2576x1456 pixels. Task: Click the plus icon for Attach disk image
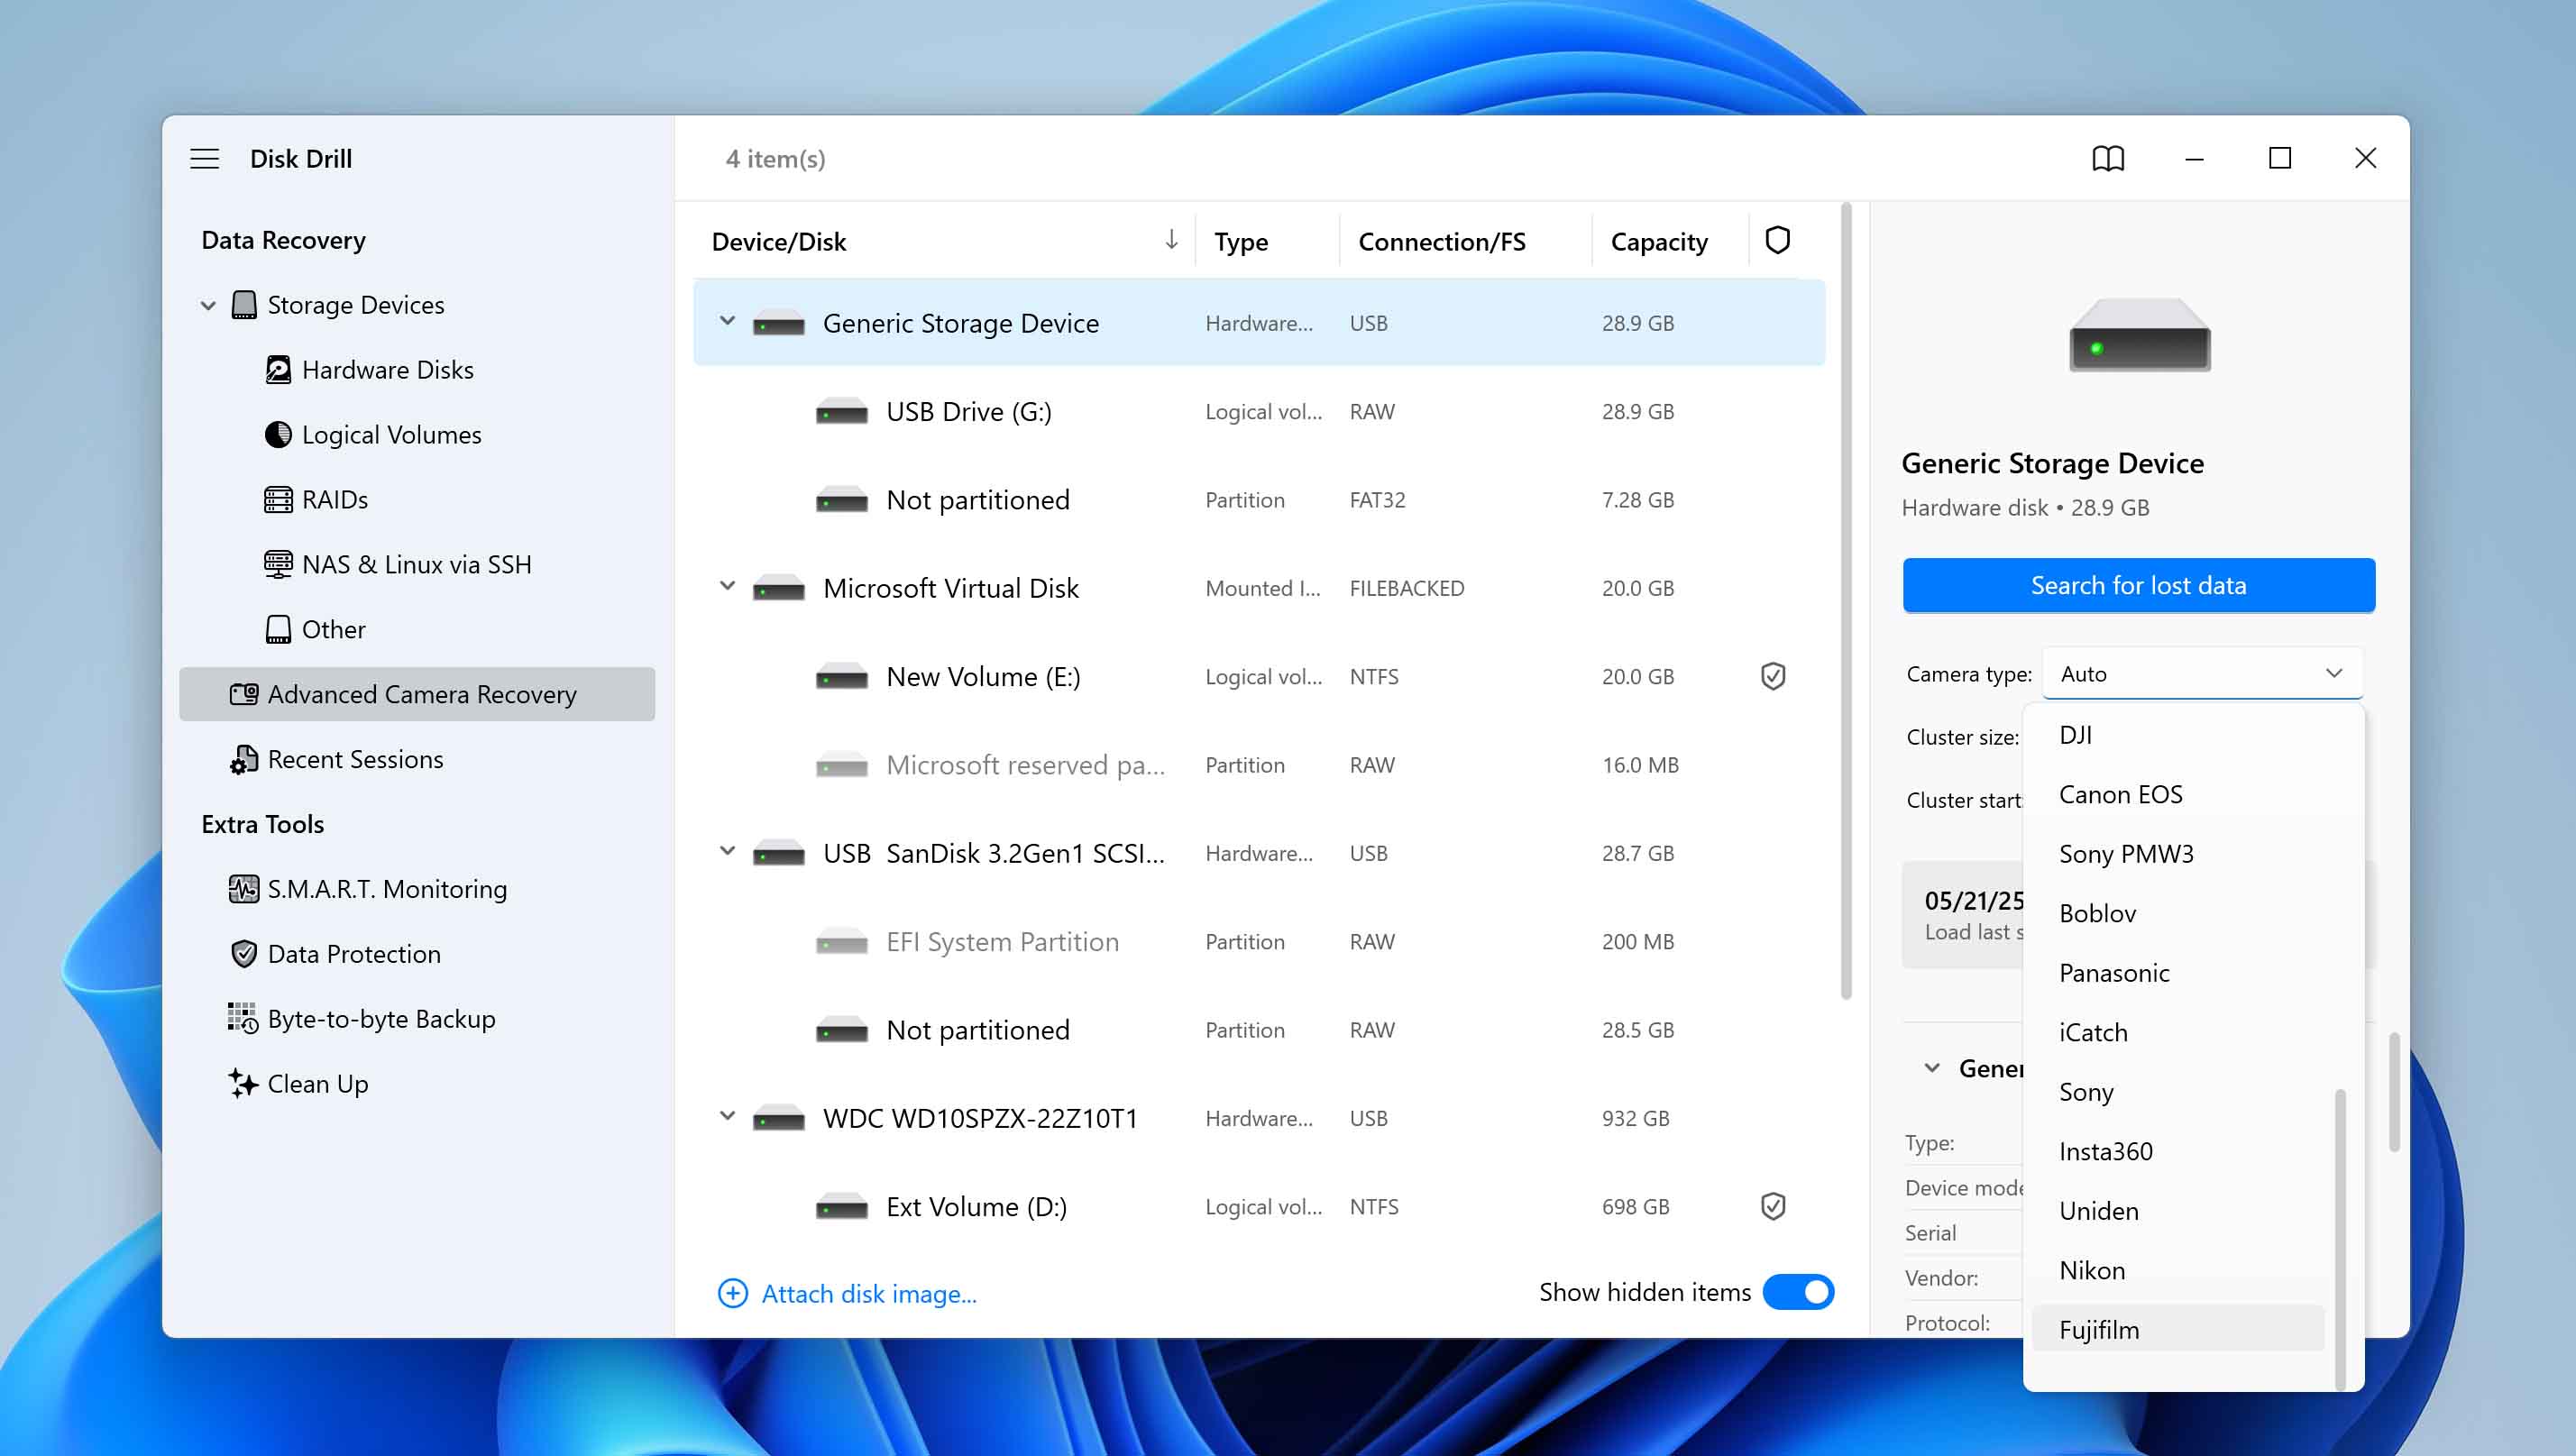[x=733, y=1293]
